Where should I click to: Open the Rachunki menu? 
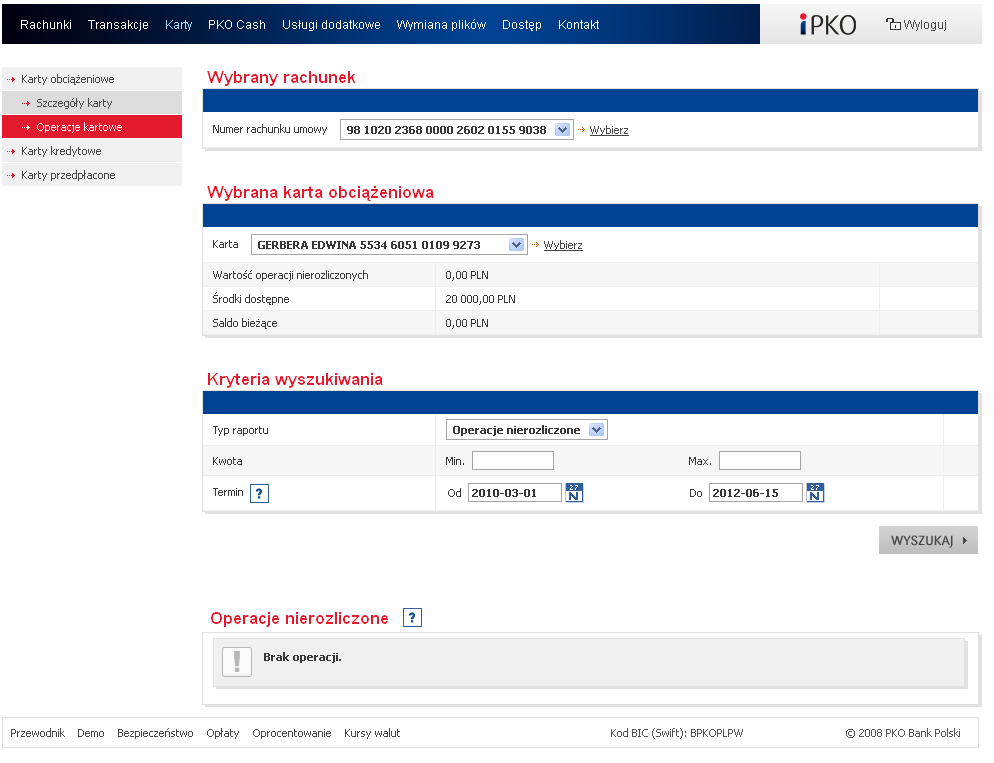coord(46,25)
